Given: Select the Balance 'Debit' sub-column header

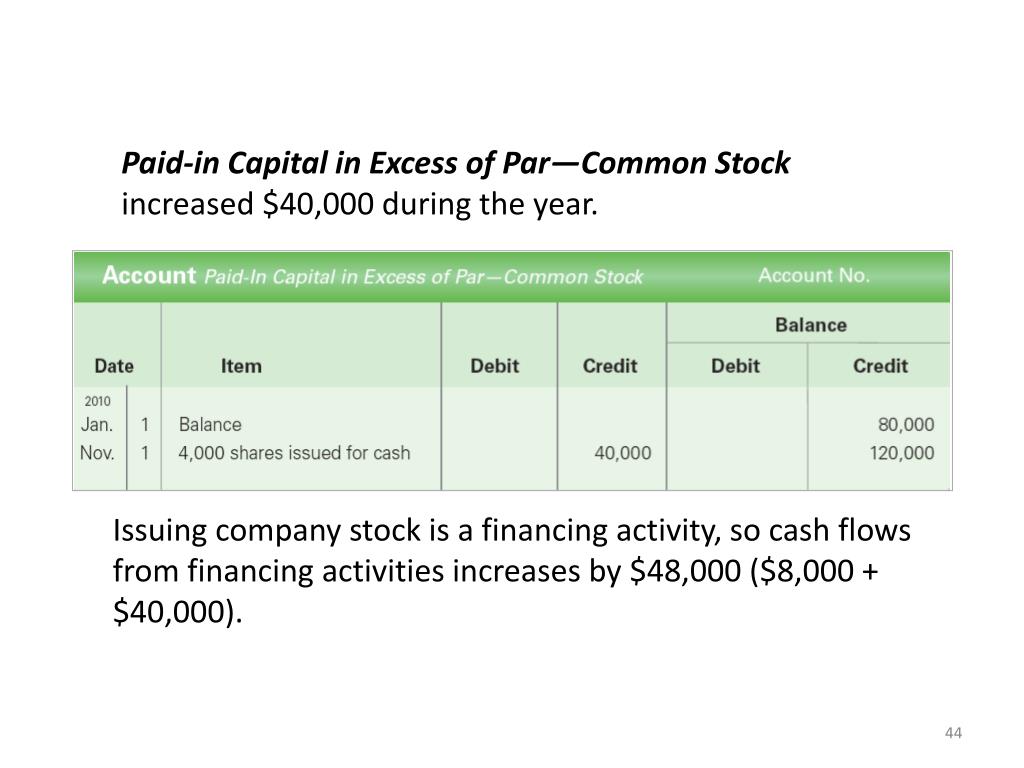Looking at the screenshot, I should click(x=735, y=366).
